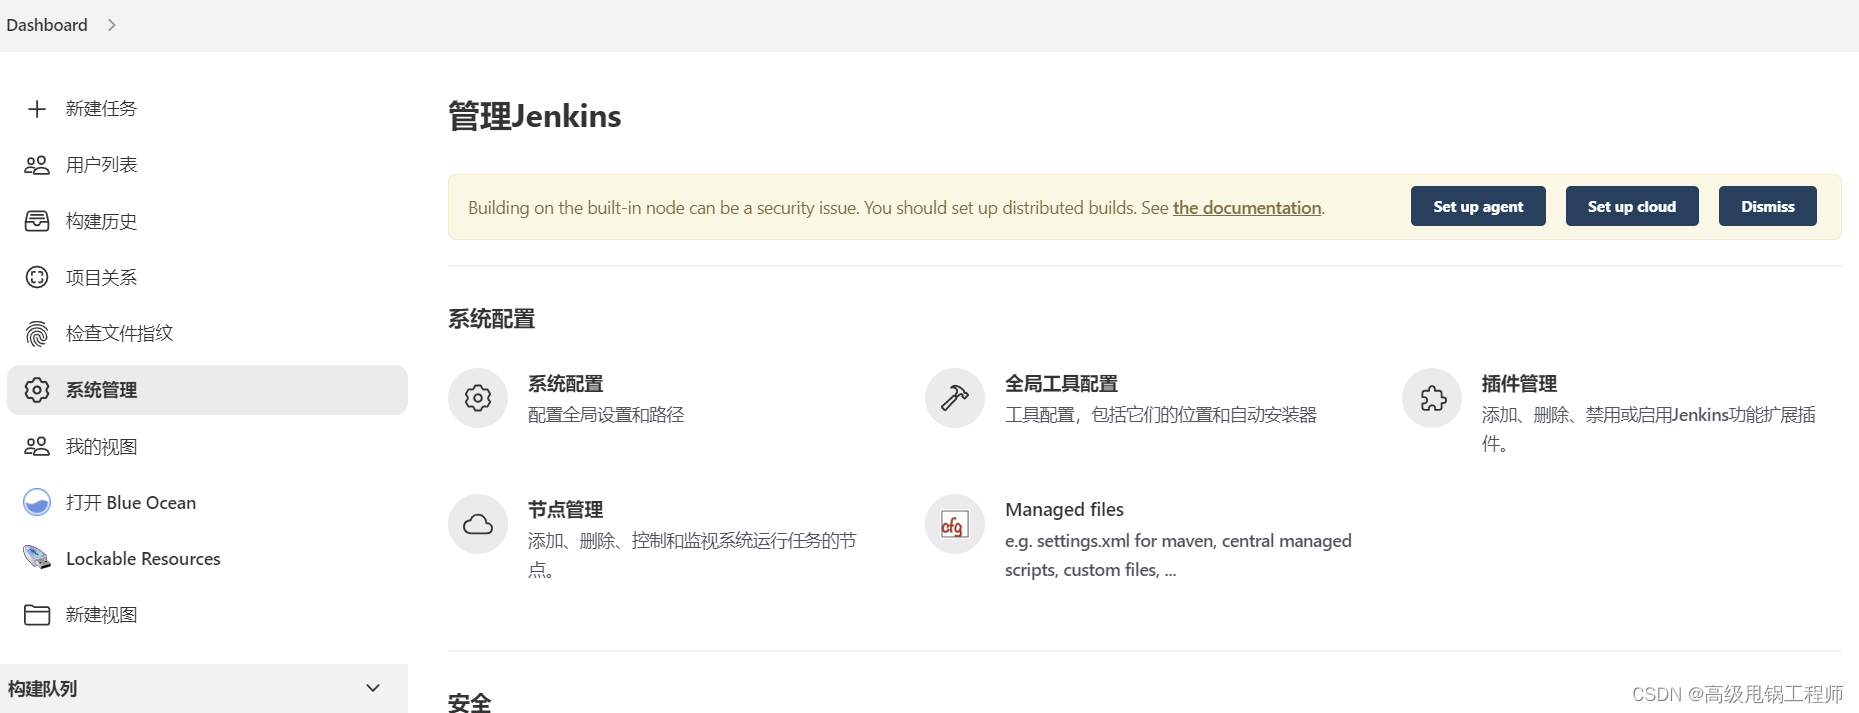The image size is (1859, 713).
Task: Select 系统管理 sidebar entry
Action: pyautogui.click(x=207, y=390)
